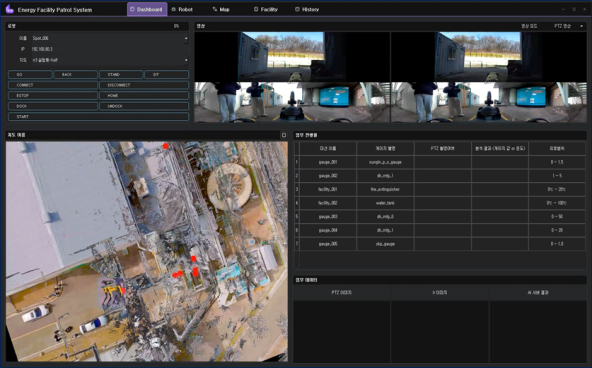Click the START button
This screenshot has width=592, height=368.
click(x=98, y=117)
